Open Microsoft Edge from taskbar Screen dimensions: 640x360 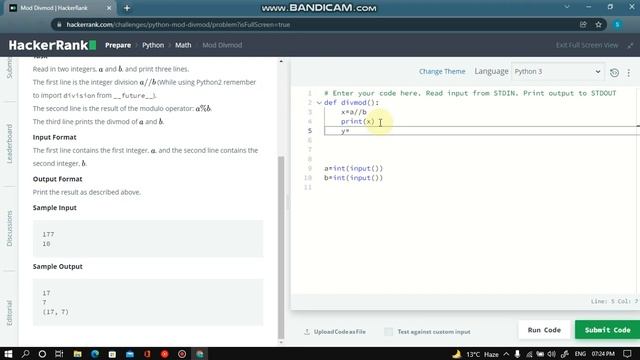[95, 354]
